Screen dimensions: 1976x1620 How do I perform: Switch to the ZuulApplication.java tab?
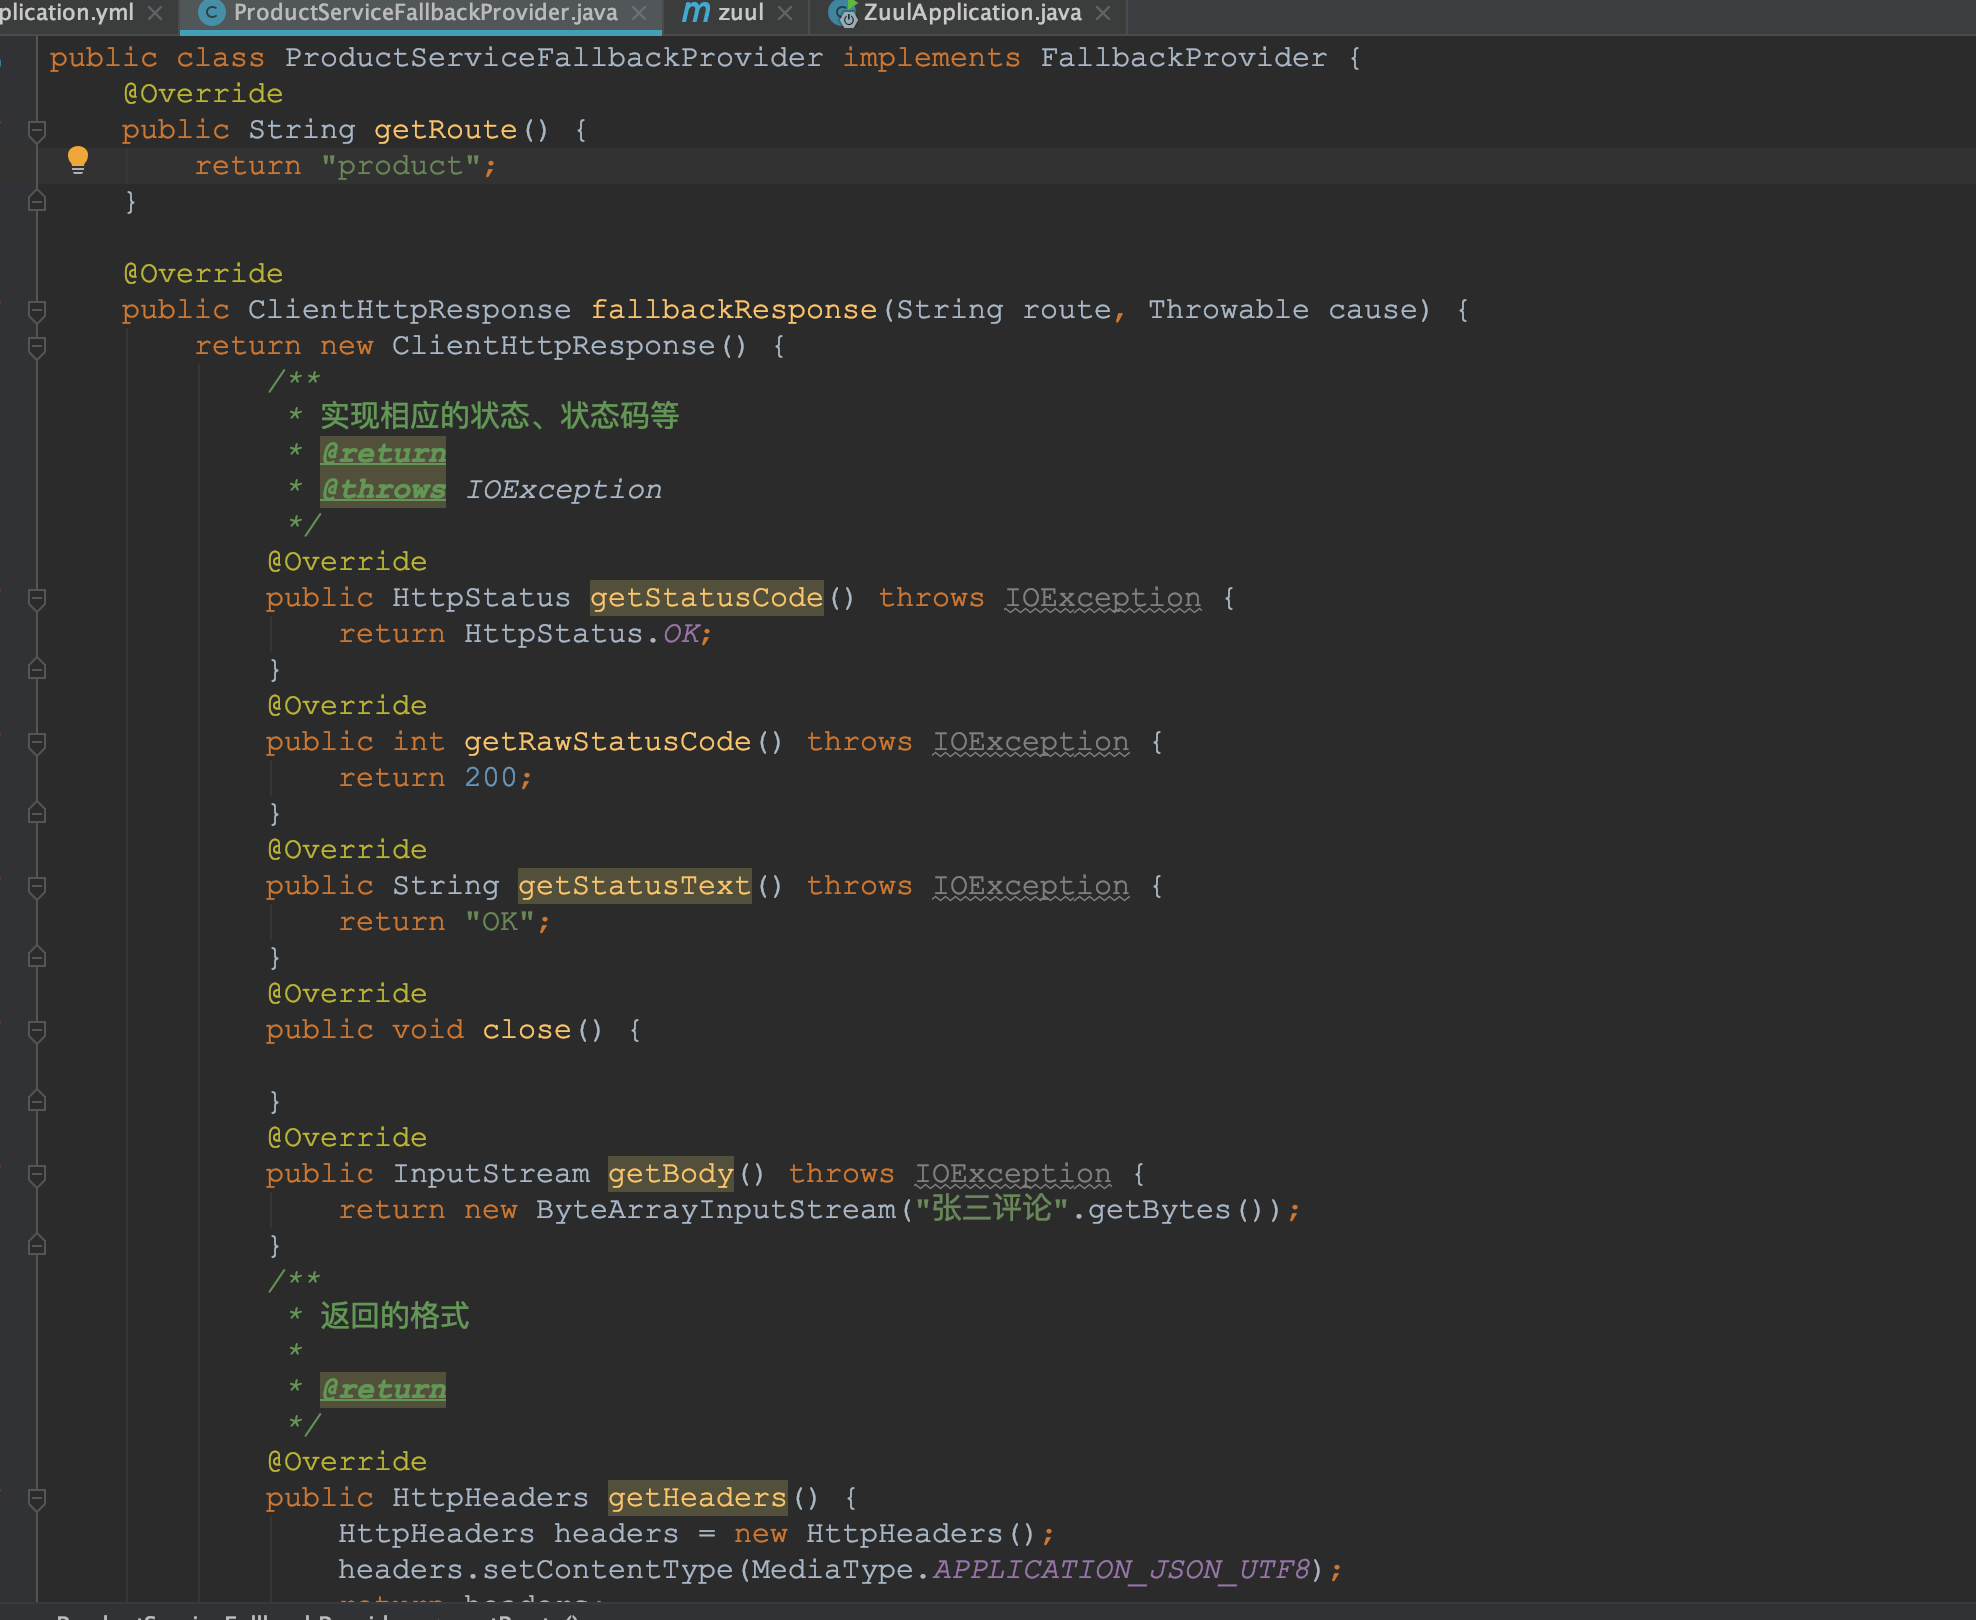(972, 13)
